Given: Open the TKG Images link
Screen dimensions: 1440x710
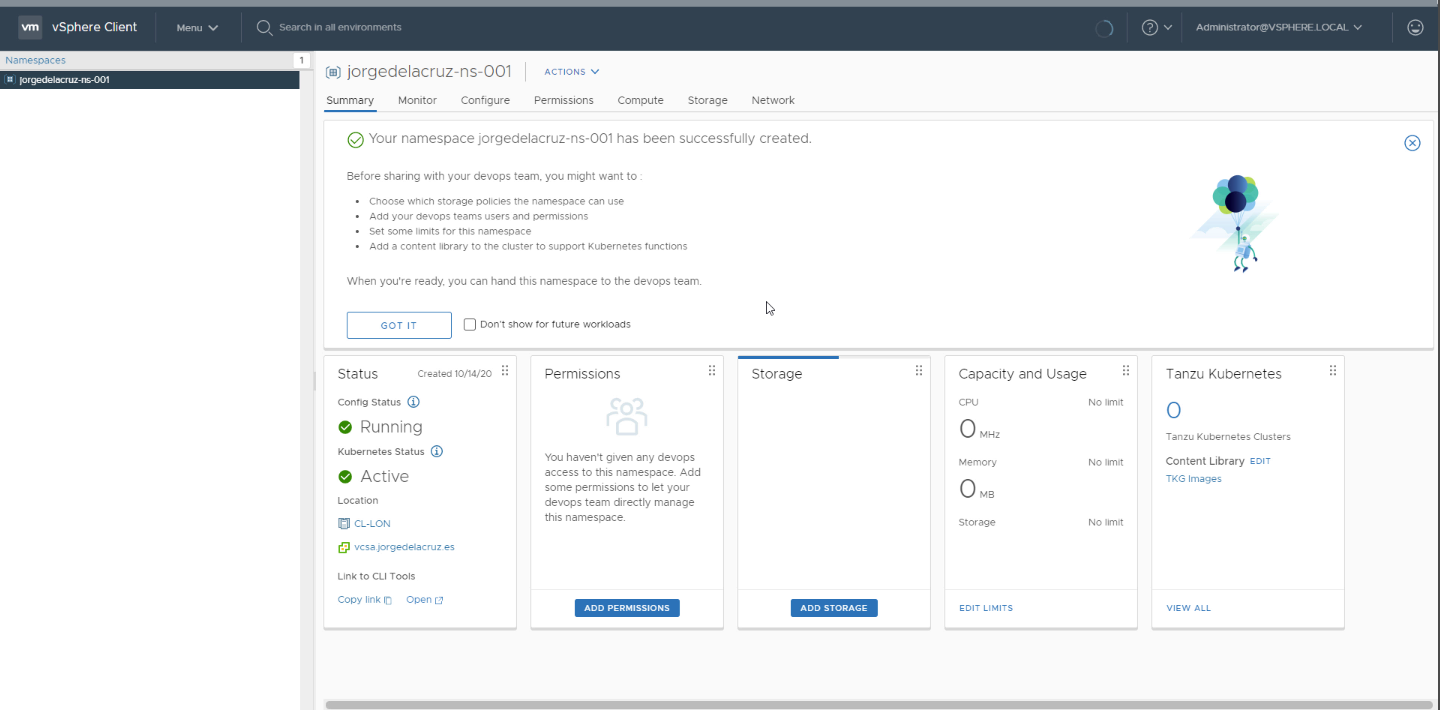Looking at the screenshot, I should coord(1193,479).
